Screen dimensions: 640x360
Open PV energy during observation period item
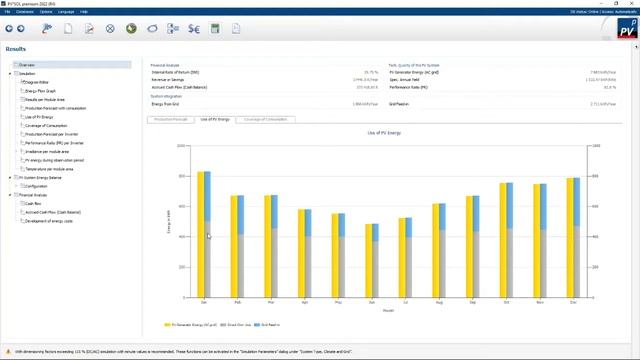54,160
